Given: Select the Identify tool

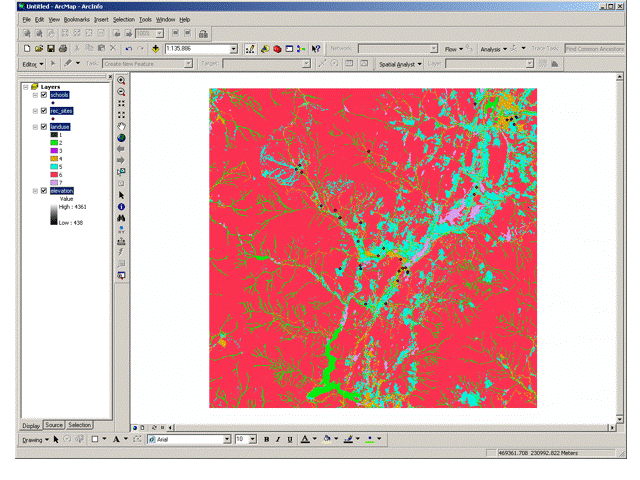Looking at the screenshot, I should click(121, 207).
